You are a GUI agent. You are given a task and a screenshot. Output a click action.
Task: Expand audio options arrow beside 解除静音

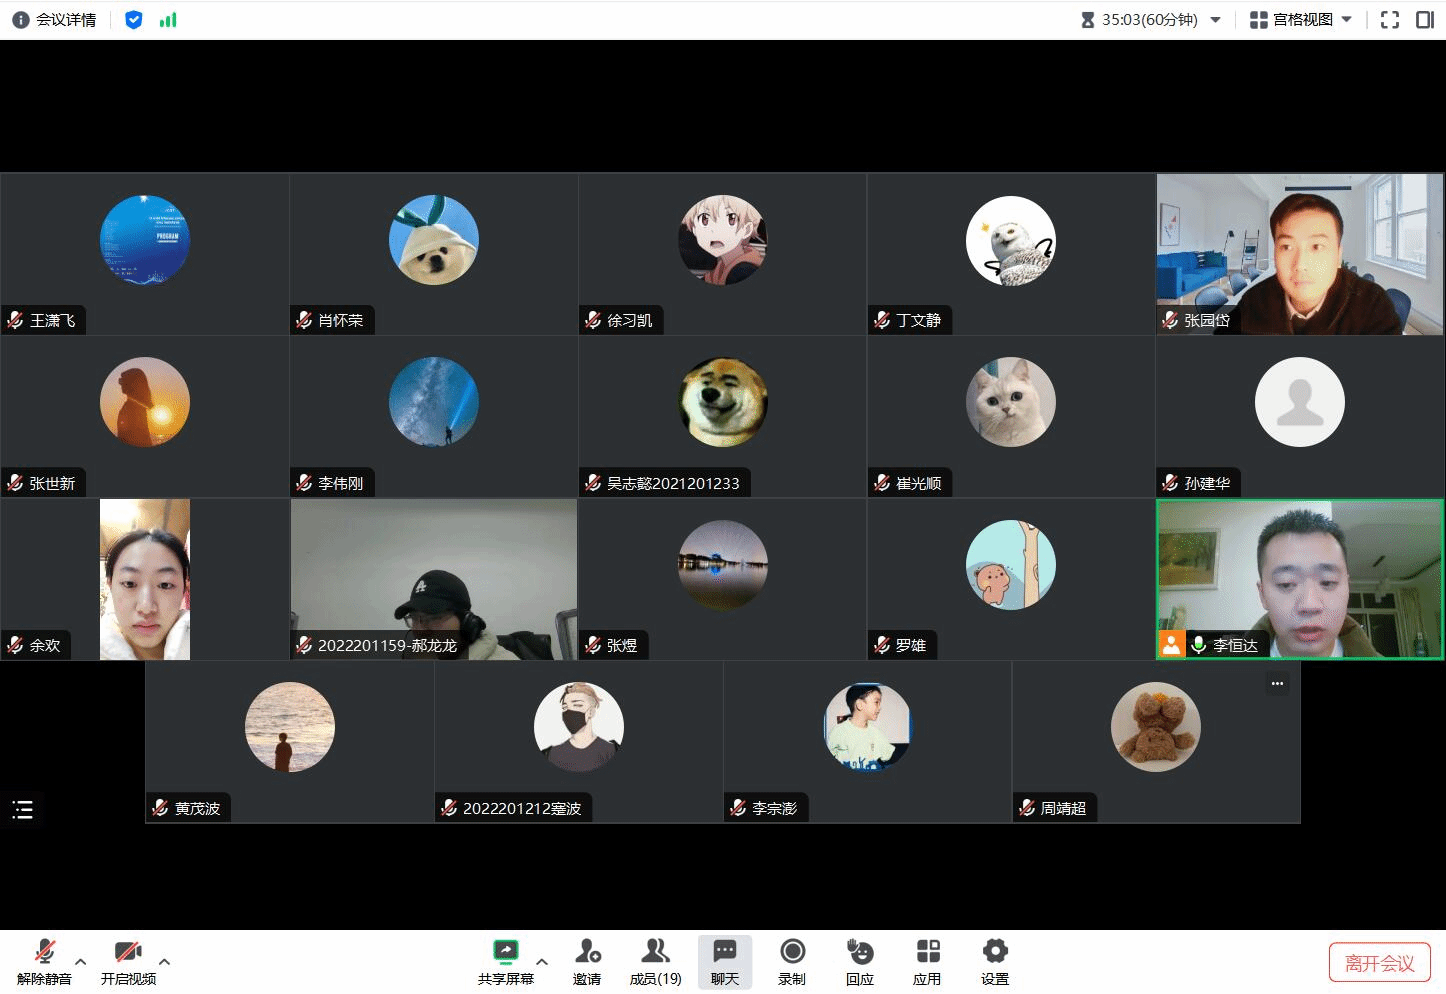[81, 962]
